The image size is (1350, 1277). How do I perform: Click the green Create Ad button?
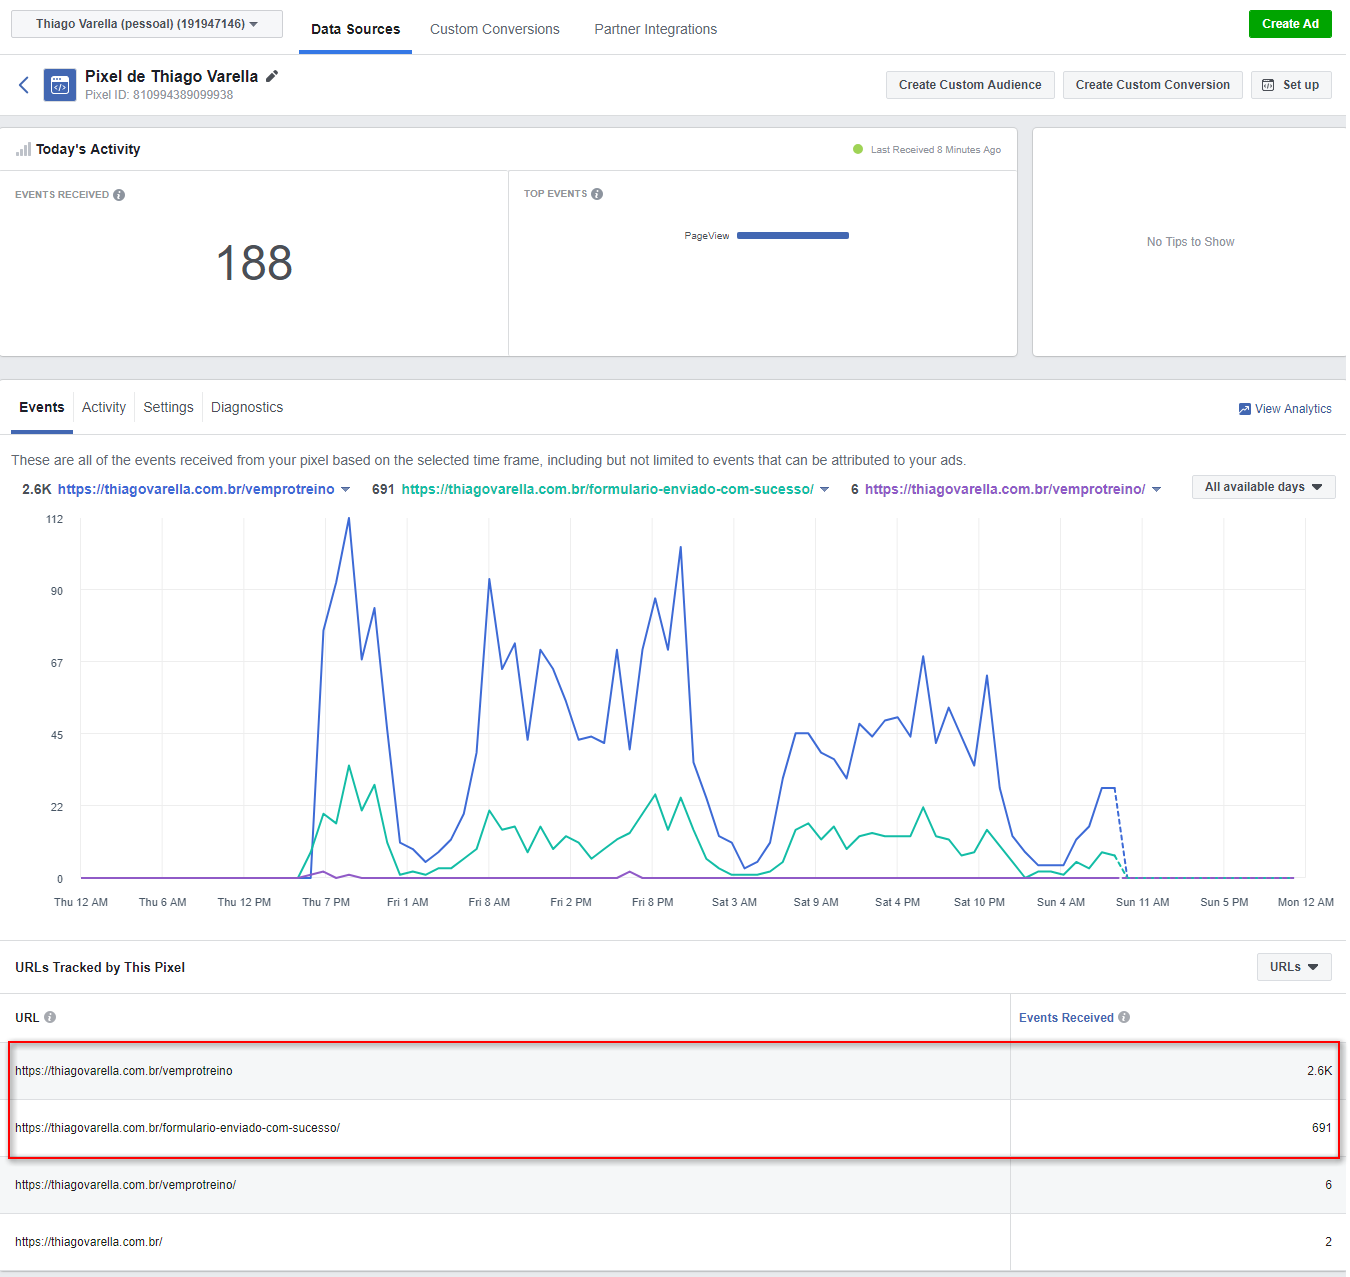(x=1289, y=24)
